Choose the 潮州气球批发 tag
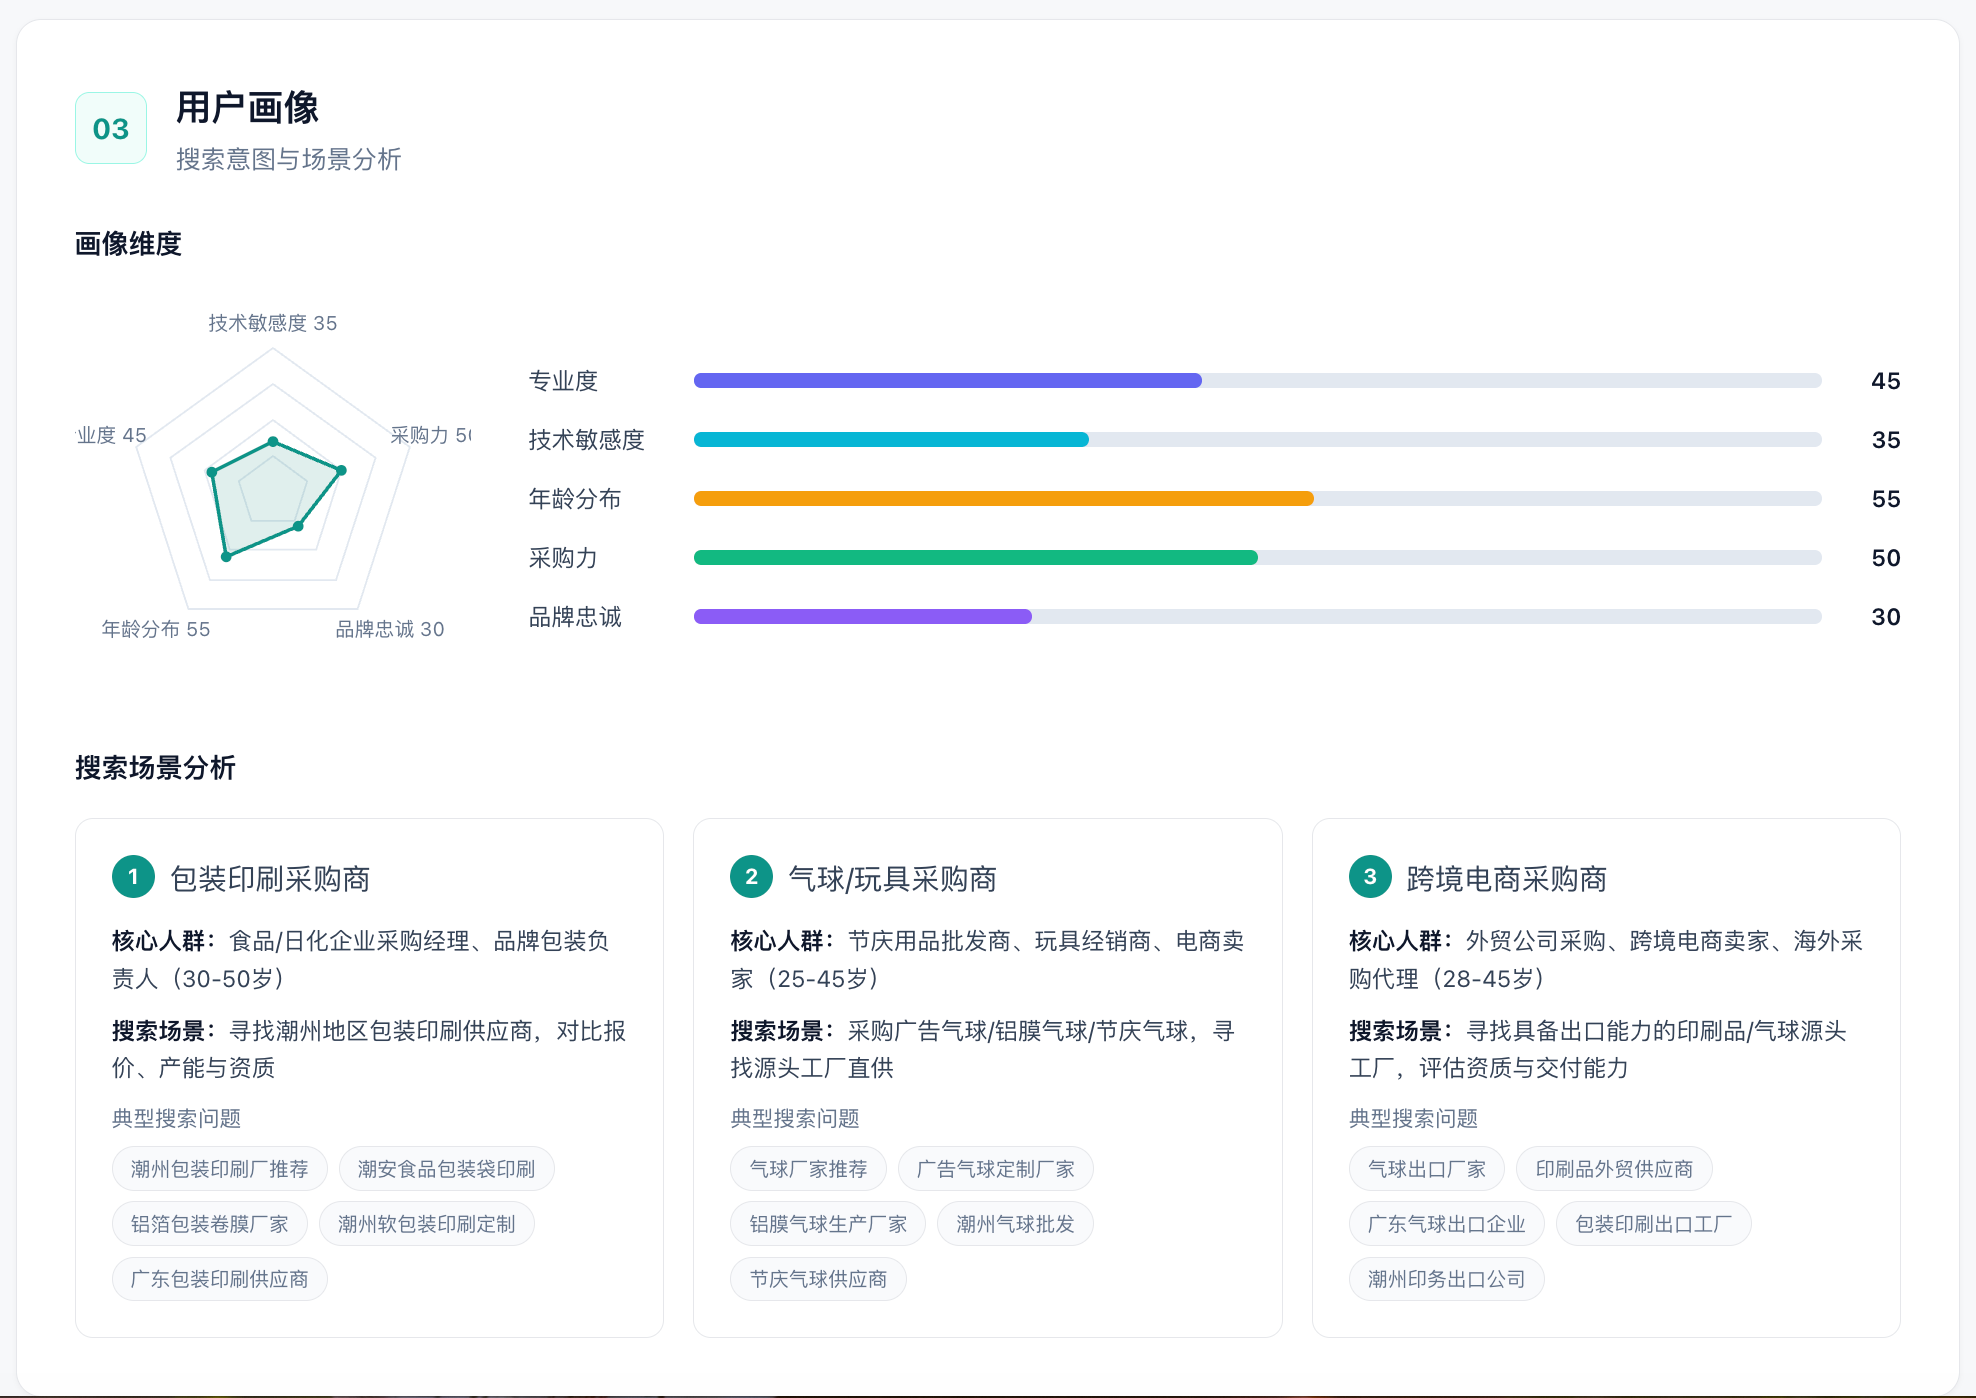Image resolution: width=1976 pixels, height=1398 pixels. point(1015,1223)
